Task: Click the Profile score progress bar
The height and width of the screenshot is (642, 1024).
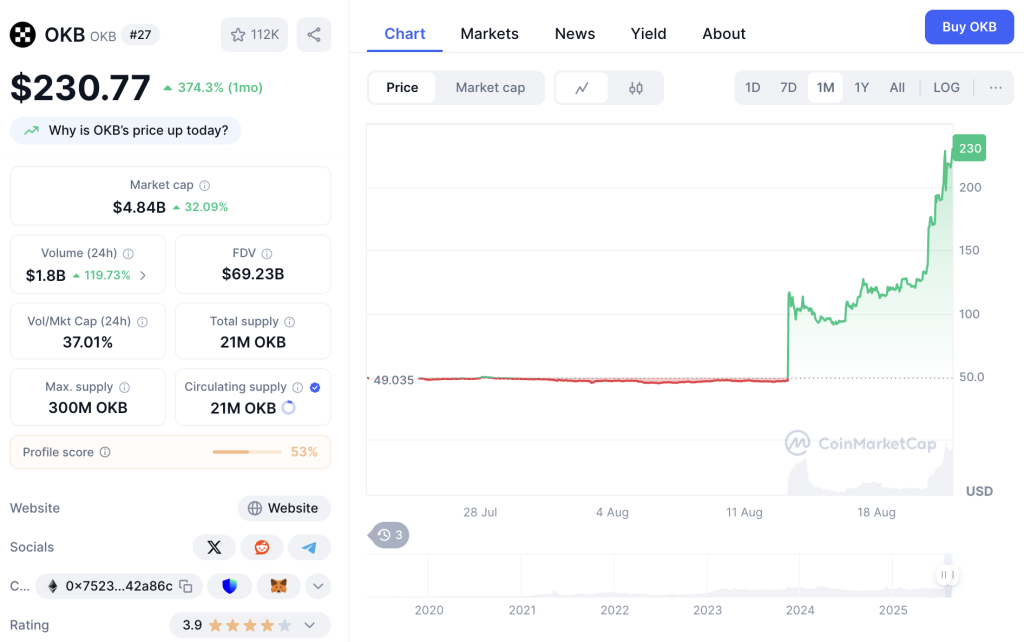Action: (x=247, y=452)
